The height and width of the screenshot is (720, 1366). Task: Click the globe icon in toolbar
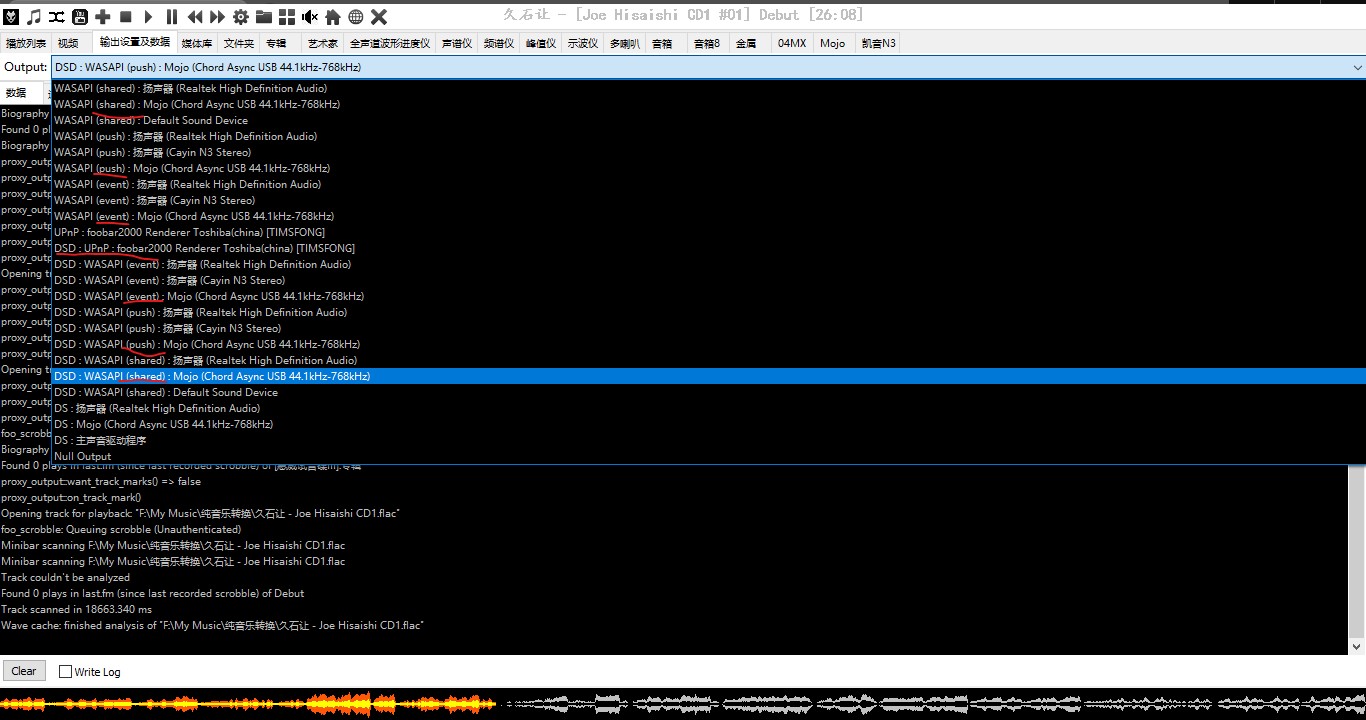[x=355, y=16]
